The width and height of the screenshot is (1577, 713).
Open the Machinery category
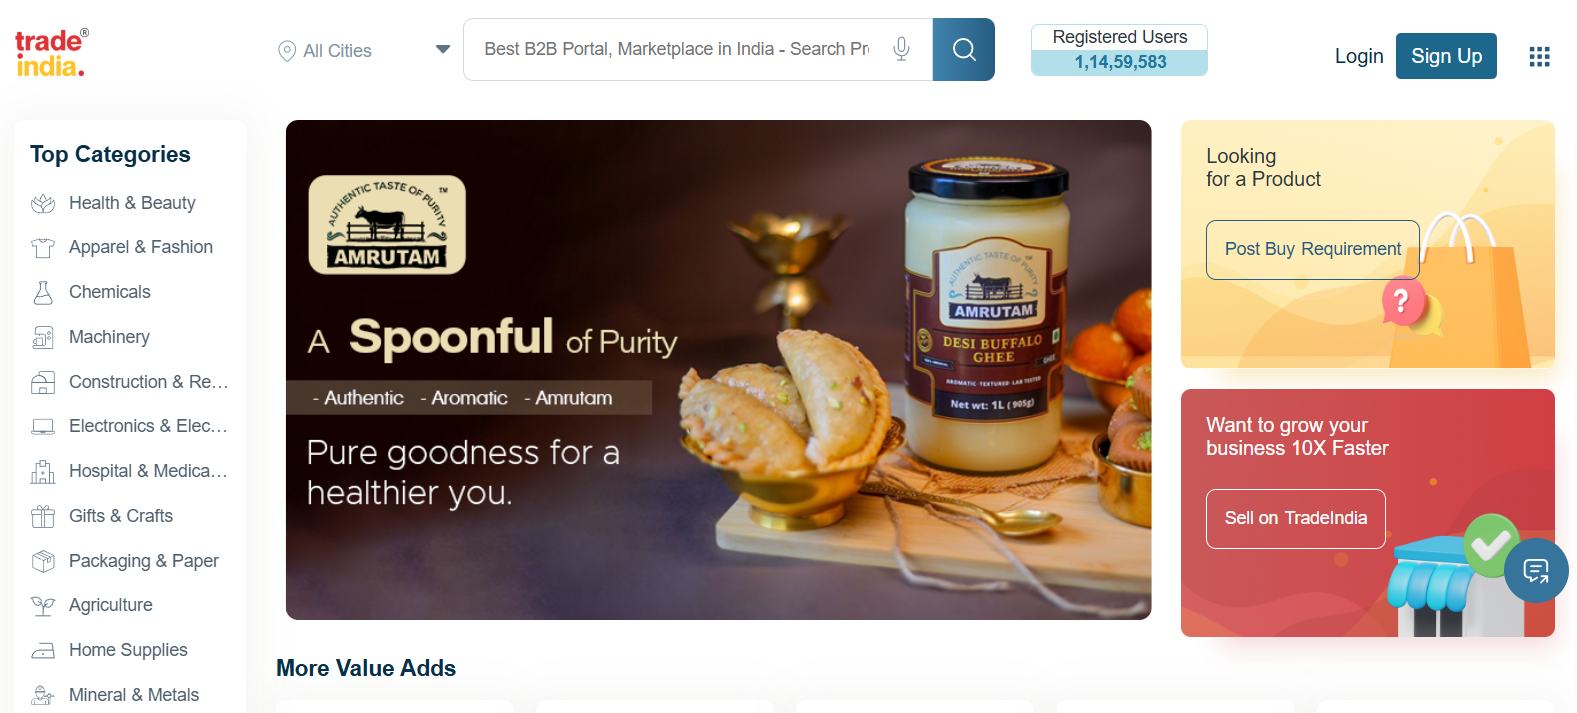coord(109,337)
